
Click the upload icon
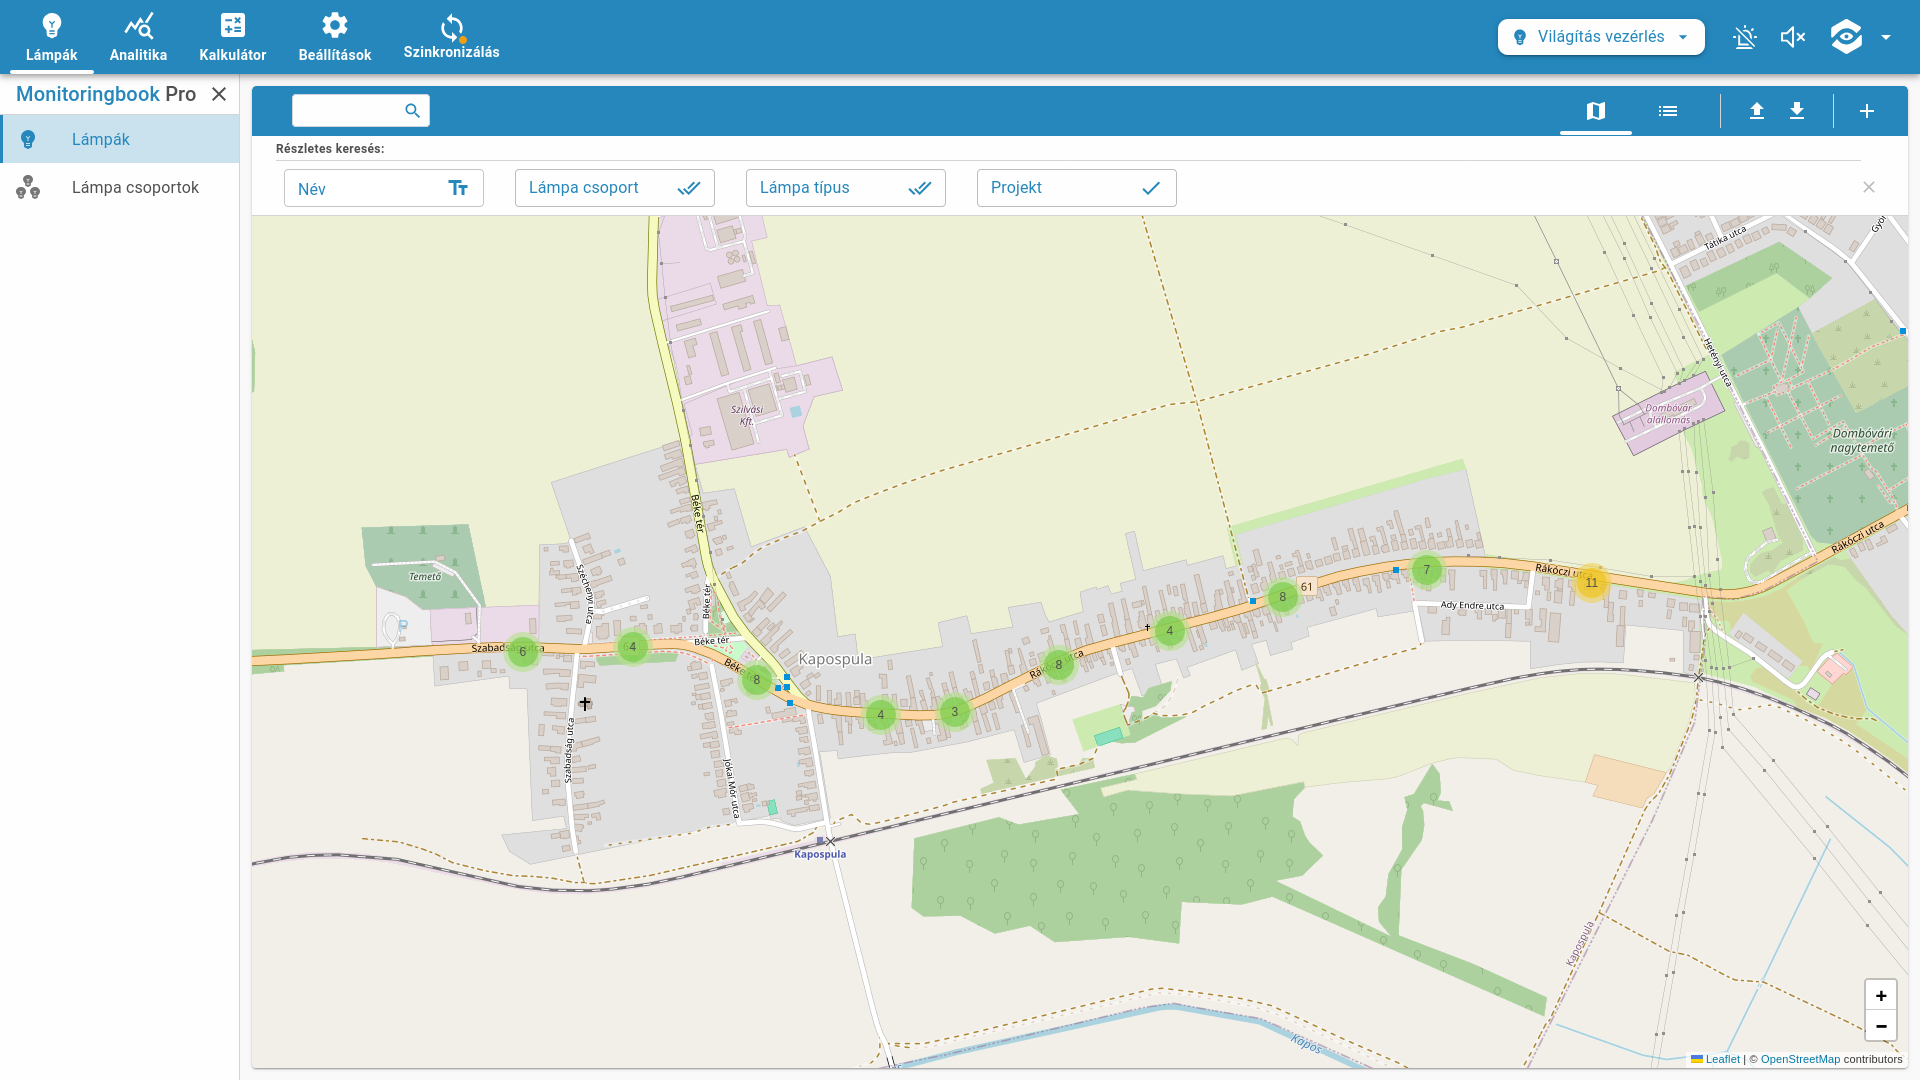pos(1757,111)
